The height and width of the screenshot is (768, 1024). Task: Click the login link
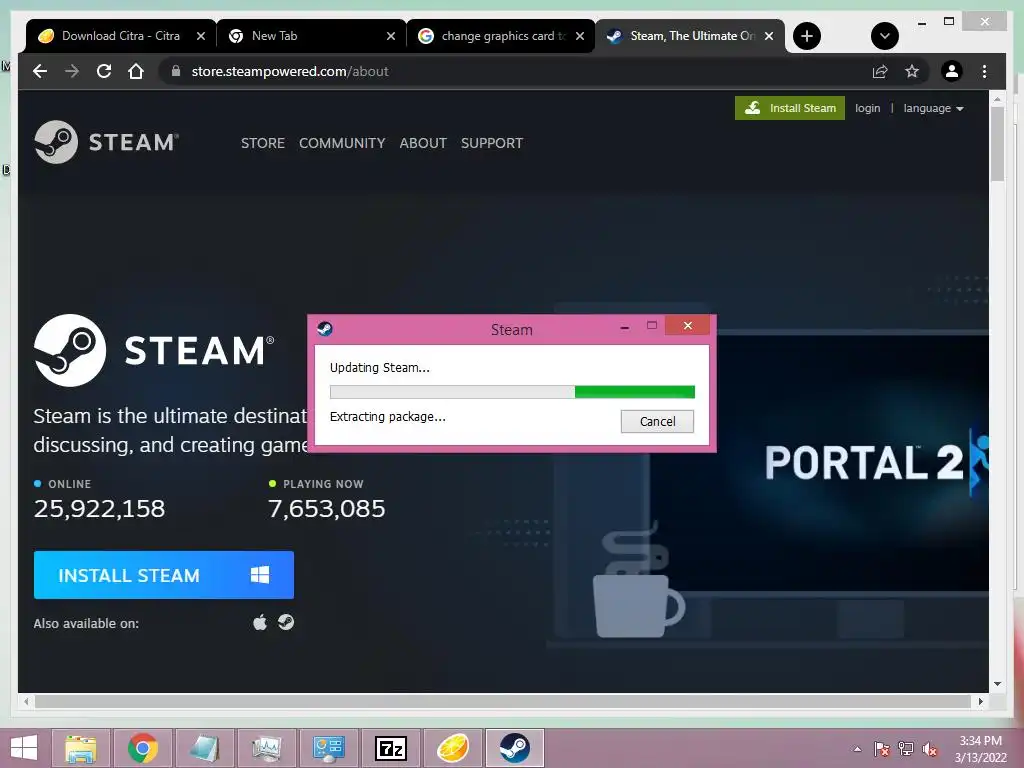tap(867, 108)
